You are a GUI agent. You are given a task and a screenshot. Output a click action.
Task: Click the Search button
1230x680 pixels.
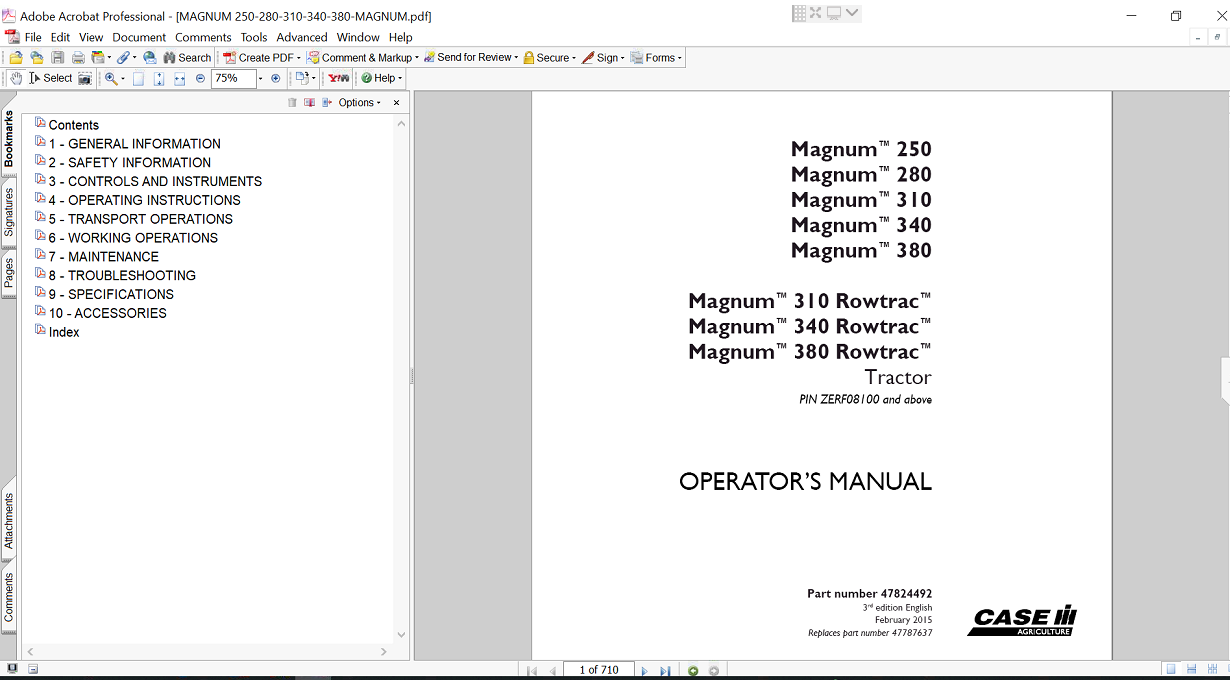click(187, 58)
